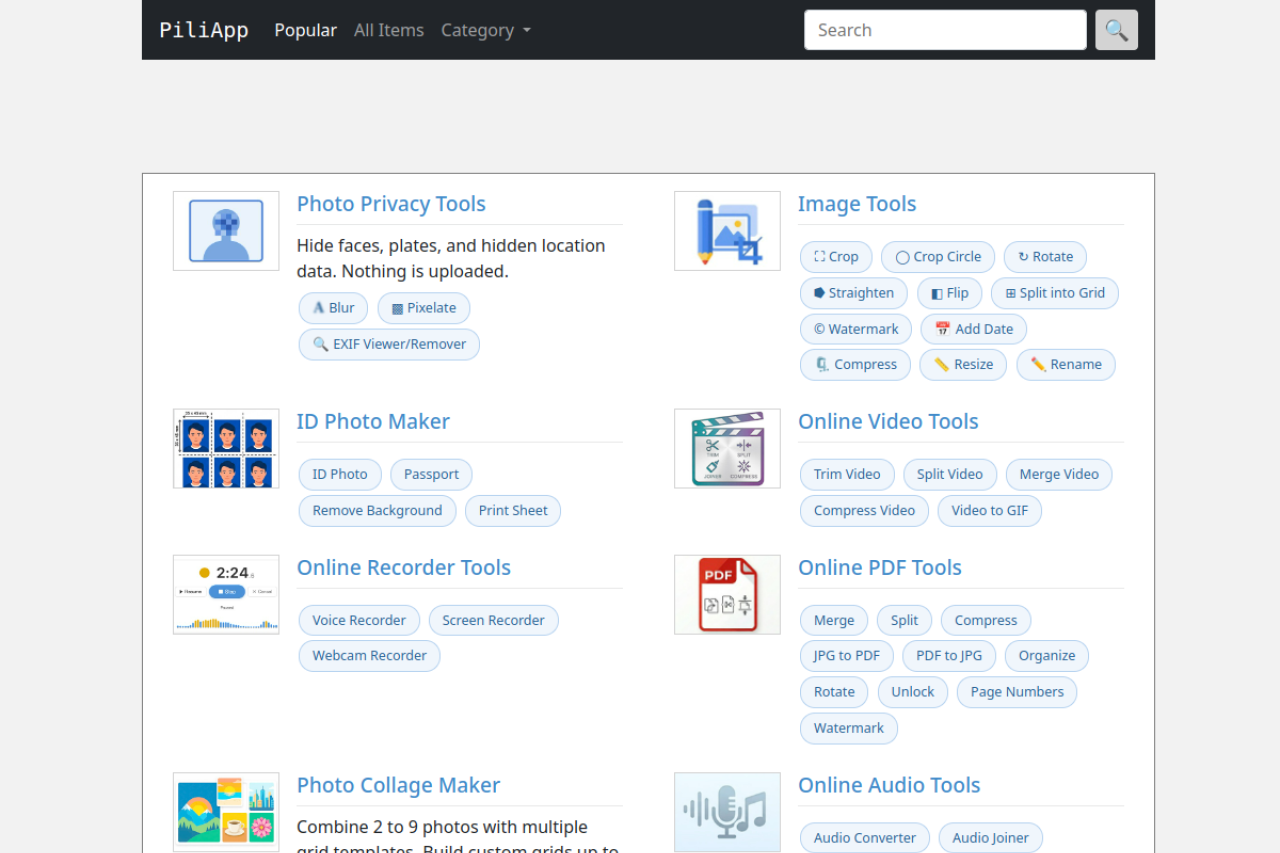
Task: Open the Flip tool
Action: [950, 293]
